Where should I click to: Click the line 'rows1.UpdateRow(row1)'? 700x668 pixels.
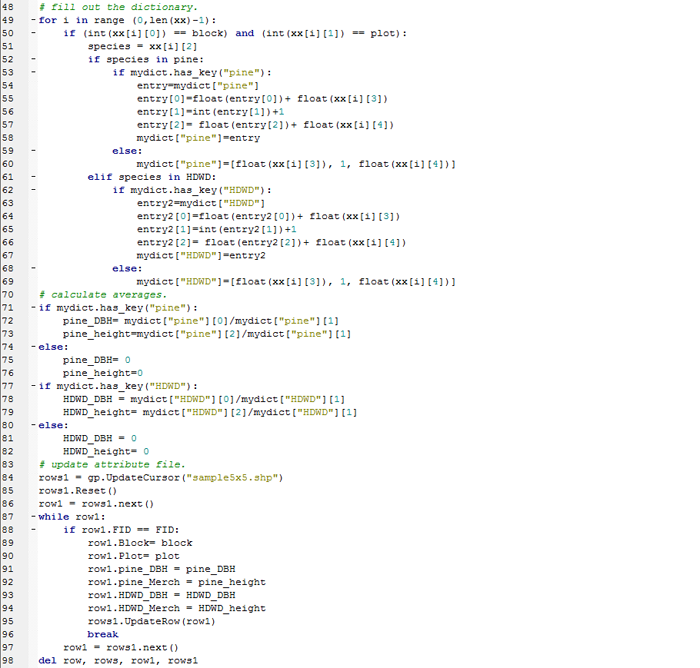point(151,621)
